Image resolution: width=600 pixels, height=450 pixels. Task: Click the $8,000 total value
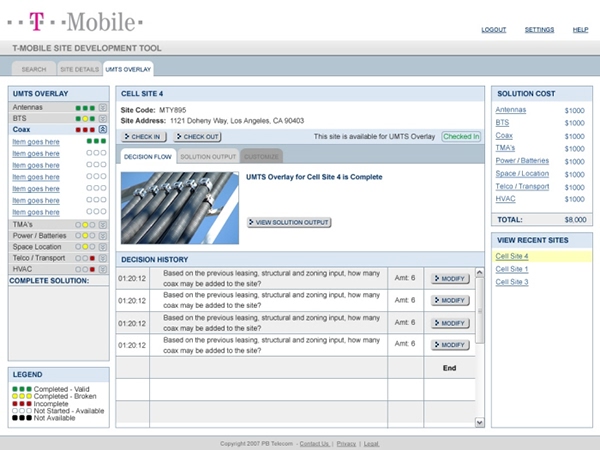point(576,220)
